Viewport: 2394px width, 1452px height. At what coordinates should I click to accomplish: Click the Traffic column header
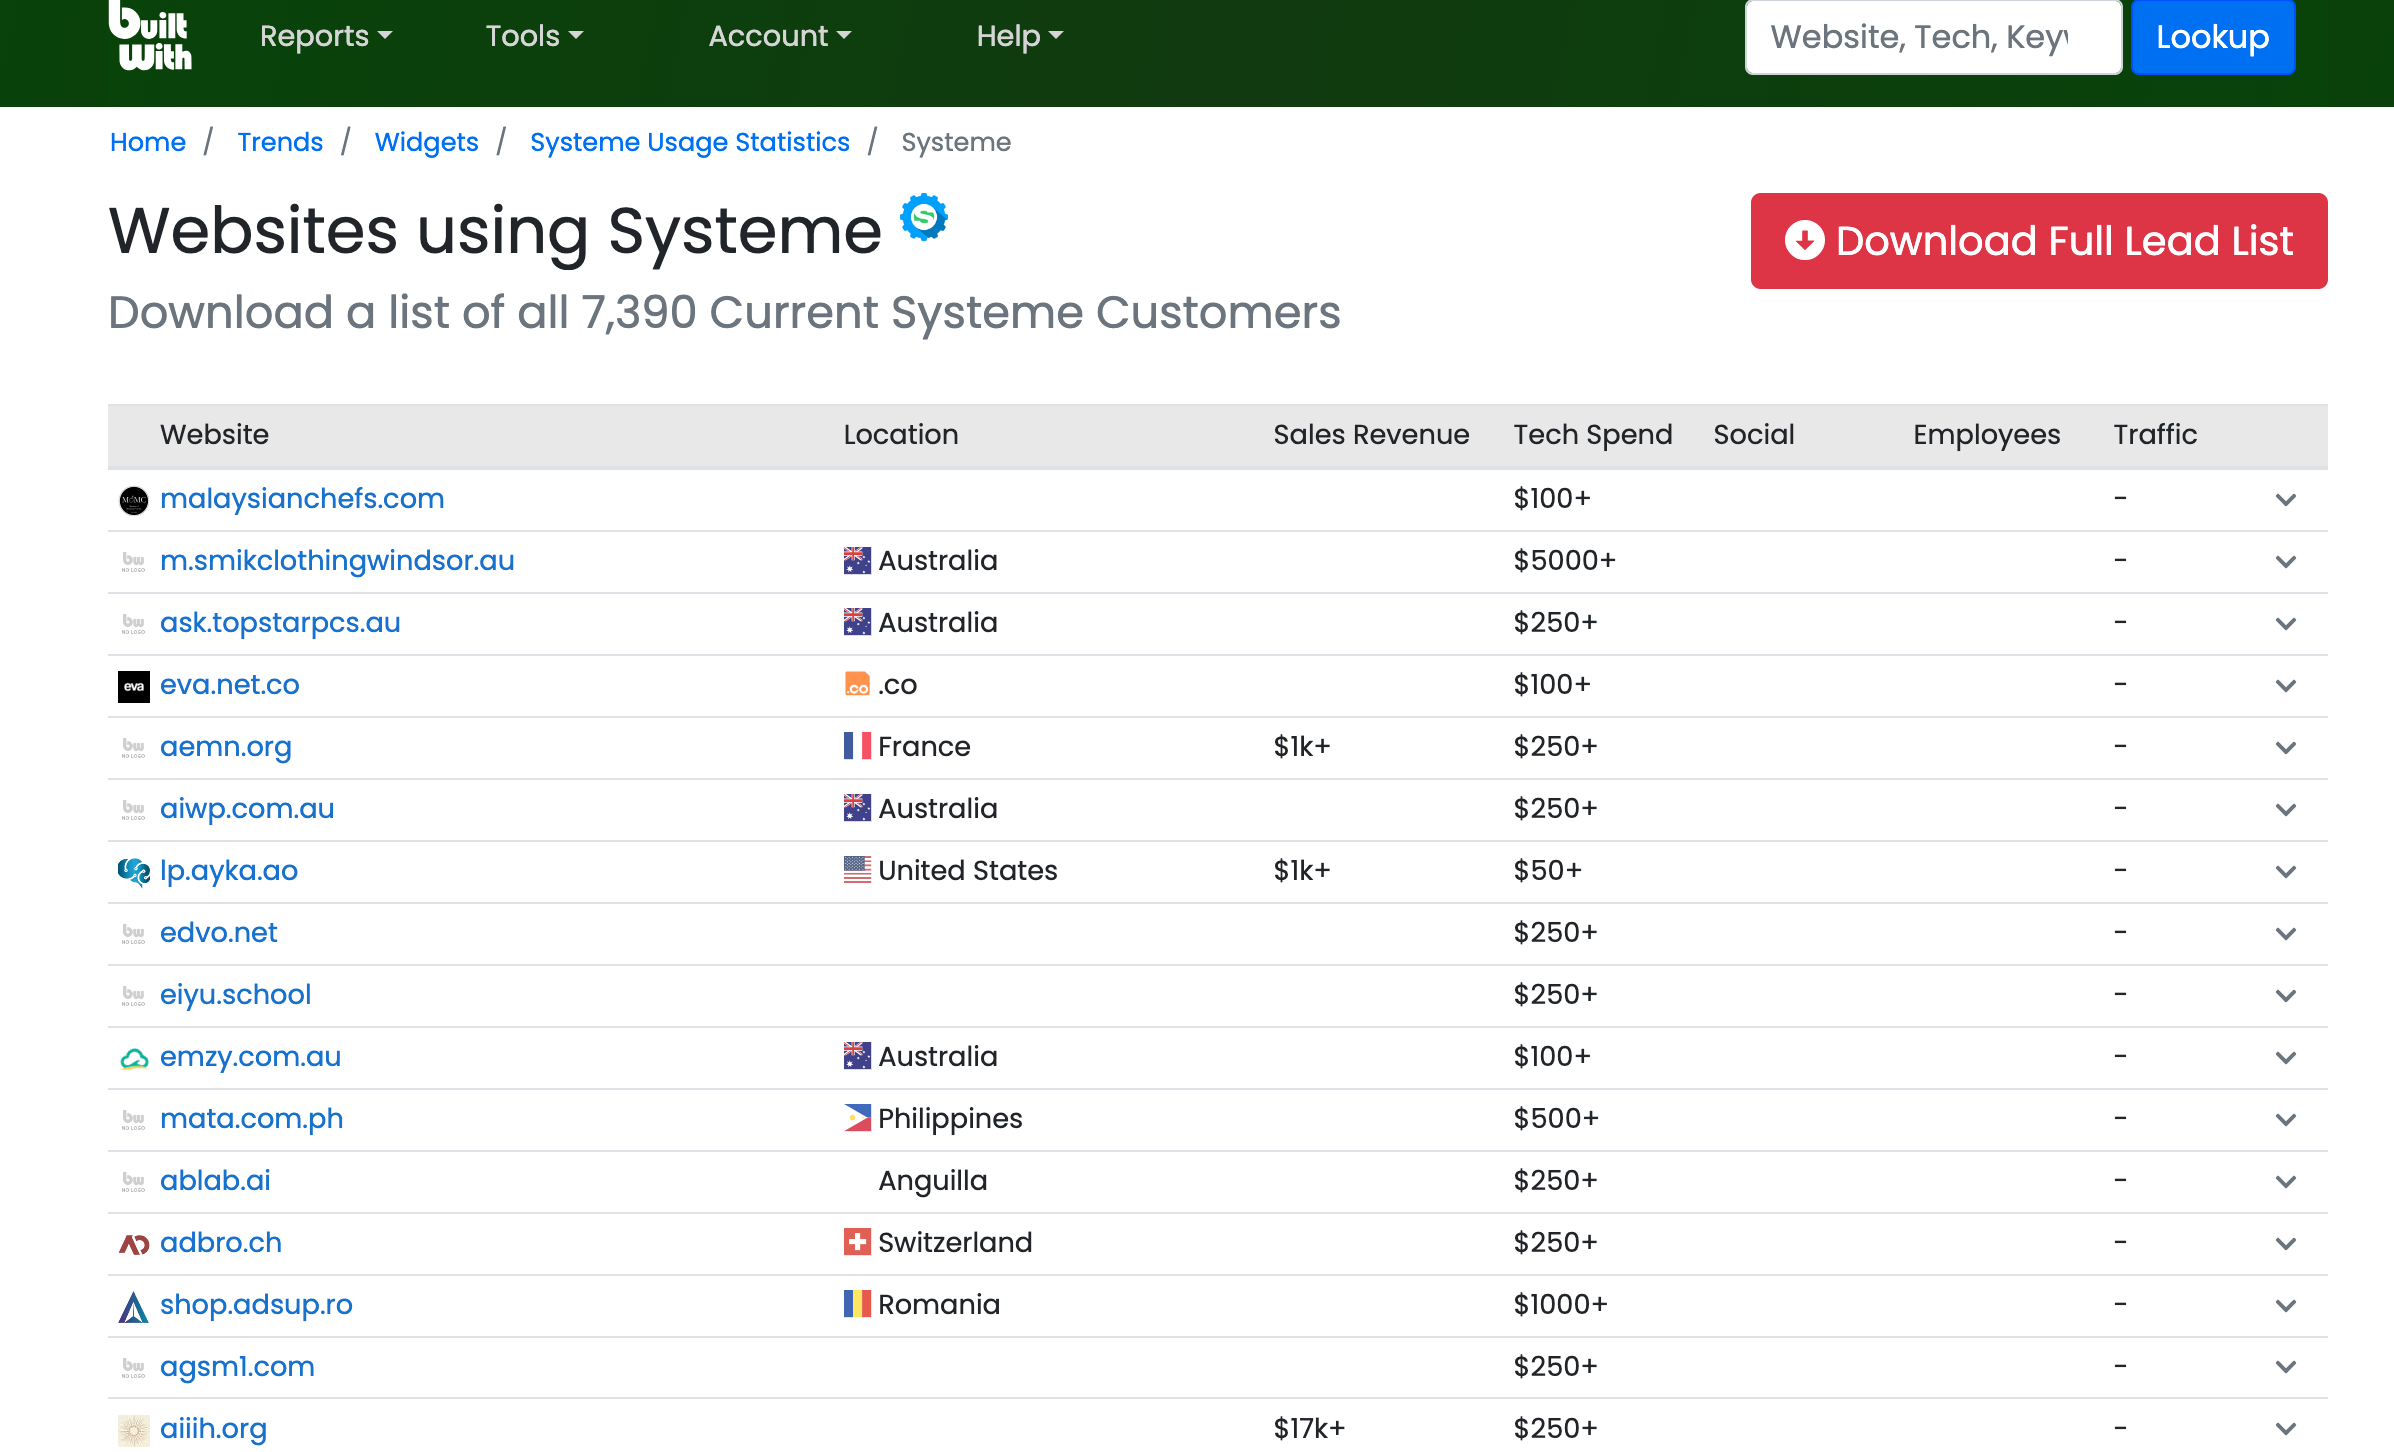coord(2155,434)
